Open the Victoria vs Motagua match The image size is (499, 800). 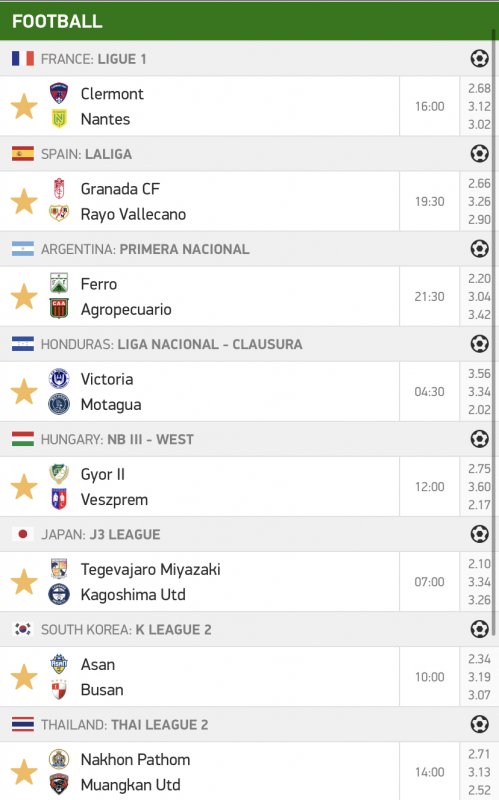[x=199, y=392]
